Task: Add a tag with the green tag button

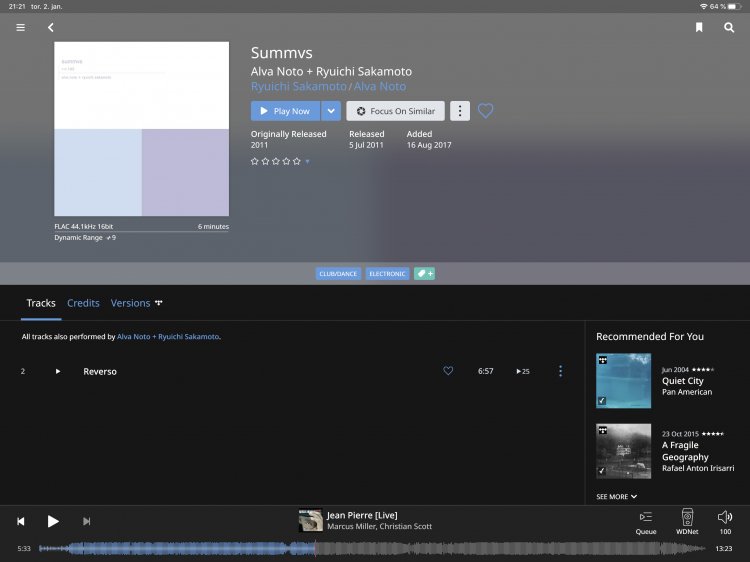Action: point(425,273)
